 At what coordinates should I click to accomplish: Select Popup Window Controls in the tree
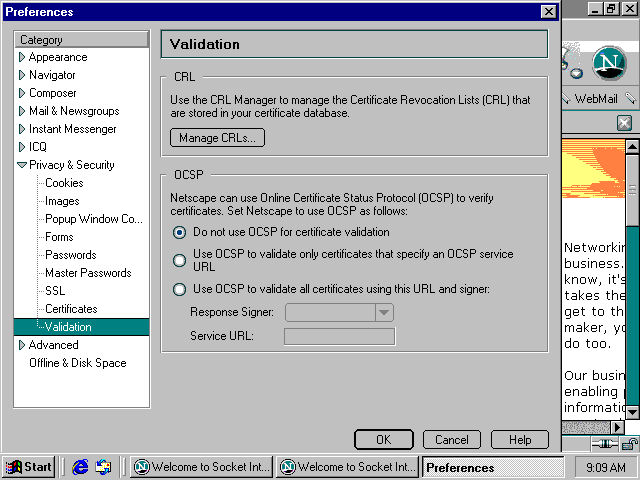[94, 219]
